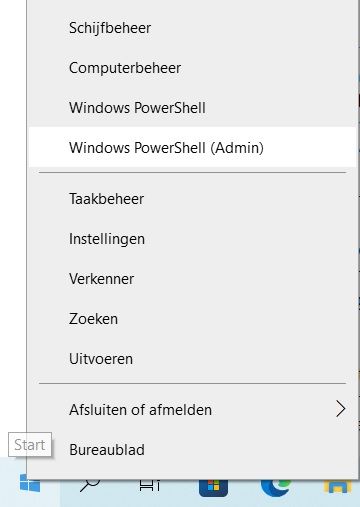Click the Windows Start logo icon
This screenshot has width=360, height=507.
pyautogui.click(x=30, y=483)
